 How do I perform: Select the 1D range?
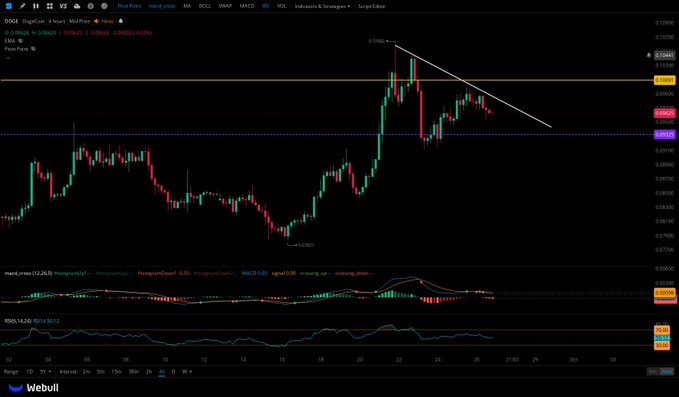tap(29, 371)
